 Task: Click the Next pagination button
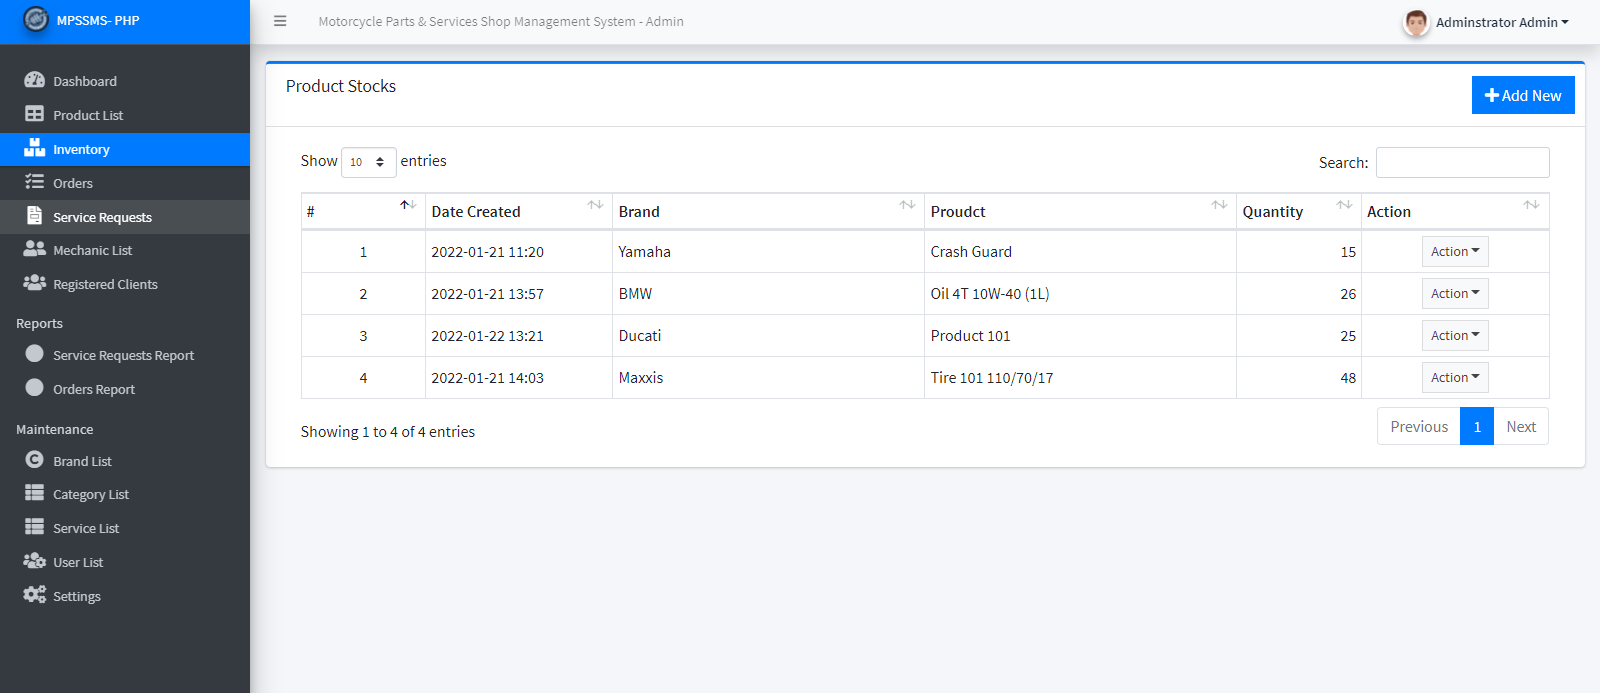coord(1521,426)
